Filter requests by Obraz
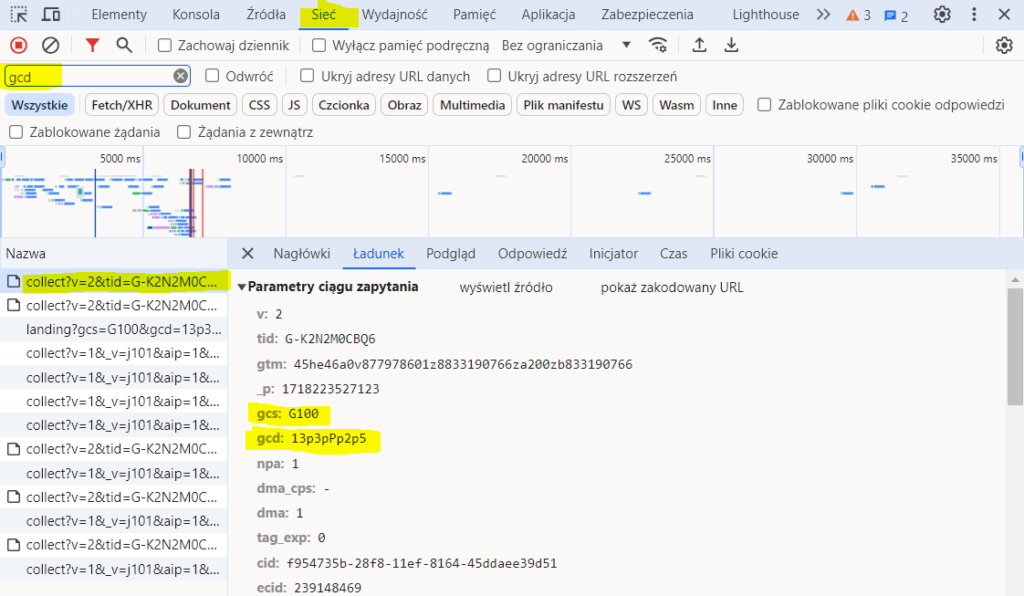Screen dimensions: 1024x596 click(404, 105)
